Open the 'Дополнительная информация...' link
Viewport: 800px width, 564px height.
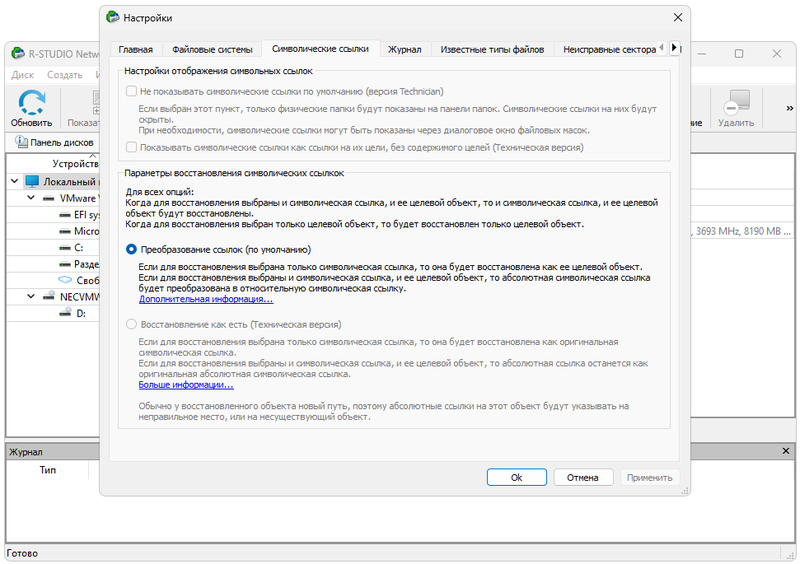206,299
